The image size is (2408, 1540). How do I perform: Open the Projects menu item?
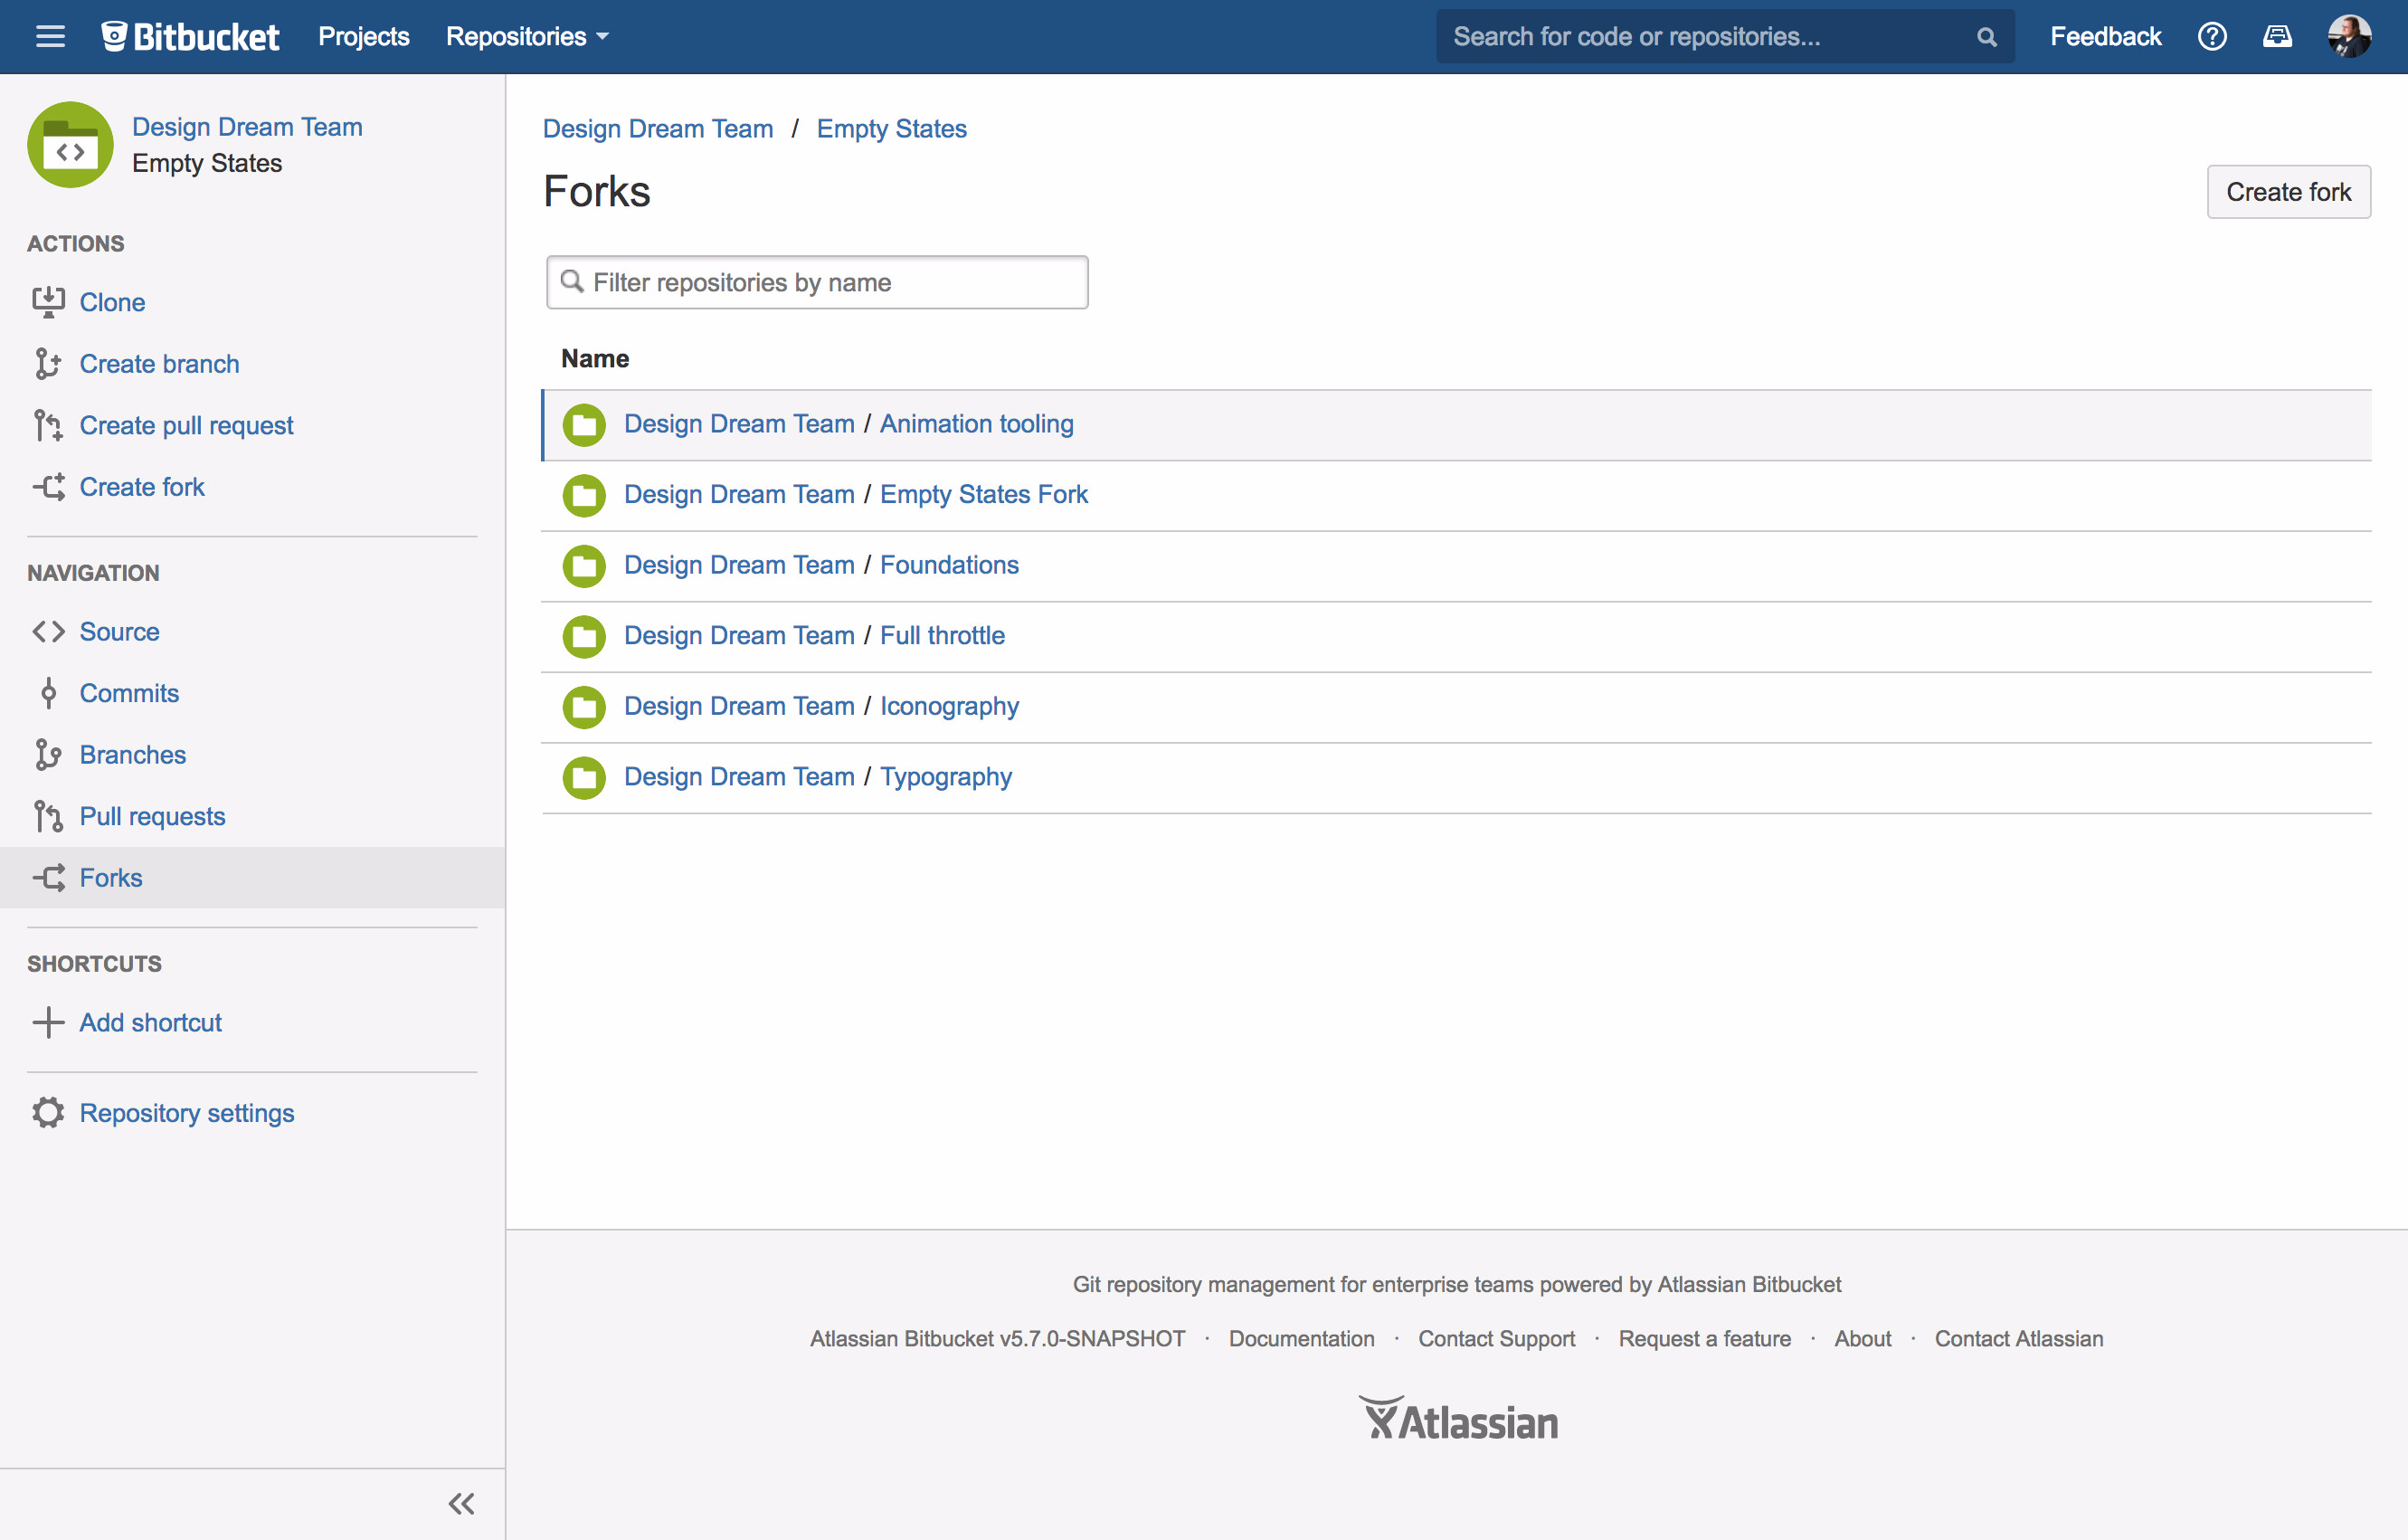(364, 37)
